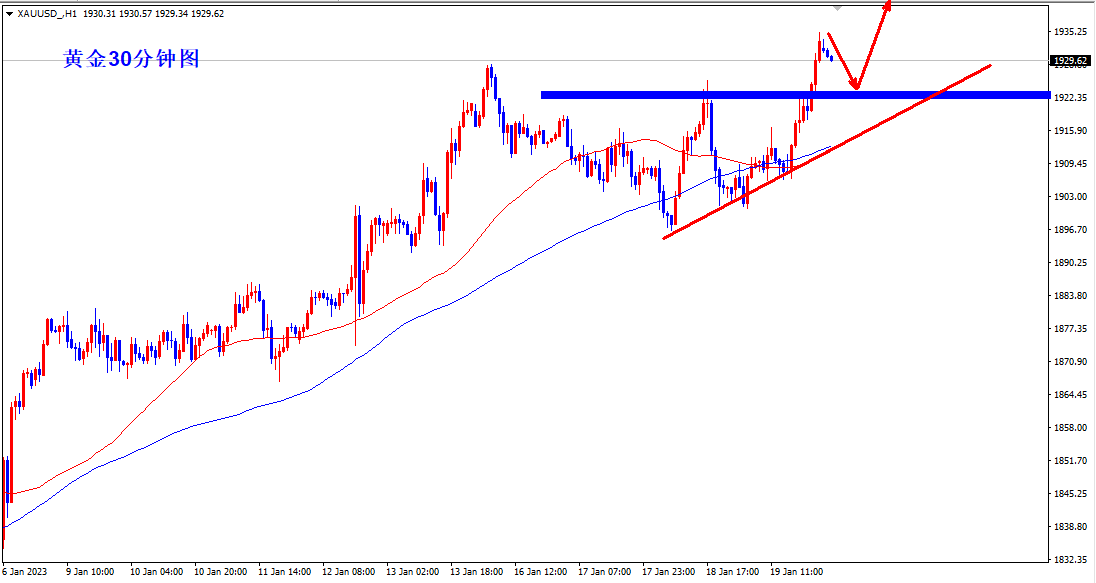This screenshot has width=1096, height=583.
Task: Click the low value 1929.34 in header
Action: (171, 13)
